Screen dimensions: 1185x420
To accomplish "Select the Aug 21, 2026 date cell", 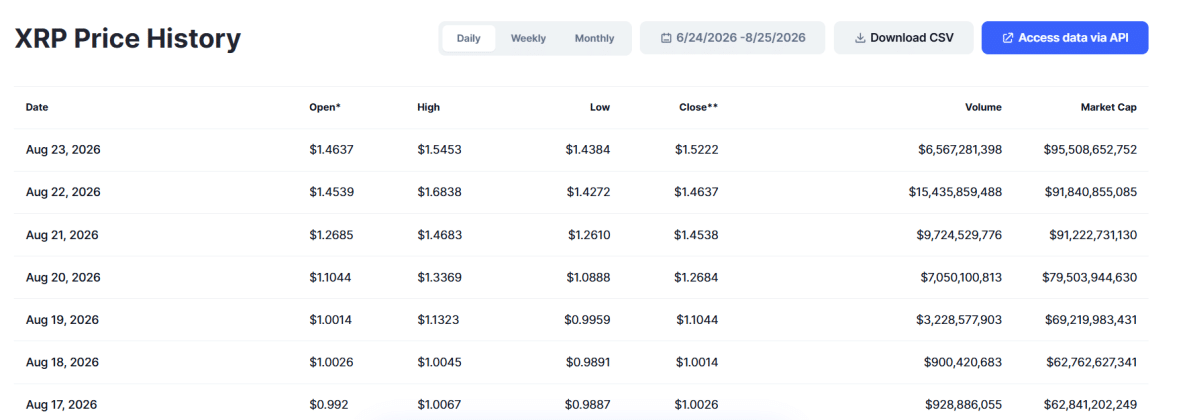I will [62, 235].
